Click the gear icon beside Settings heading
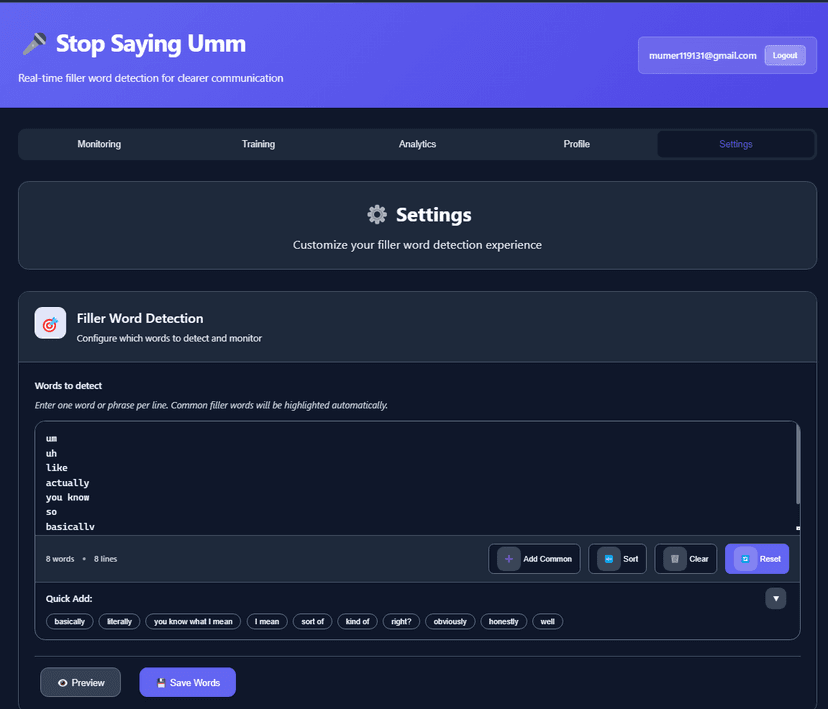Image resolution: width=828 pixels, height=709 pixels. tap(376, 214)
